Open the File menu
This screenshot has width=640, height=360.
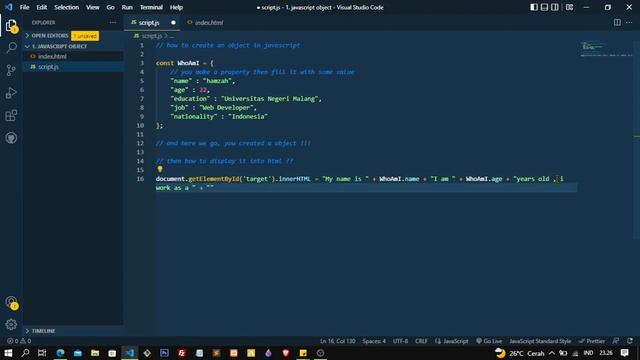coord(24,7)
